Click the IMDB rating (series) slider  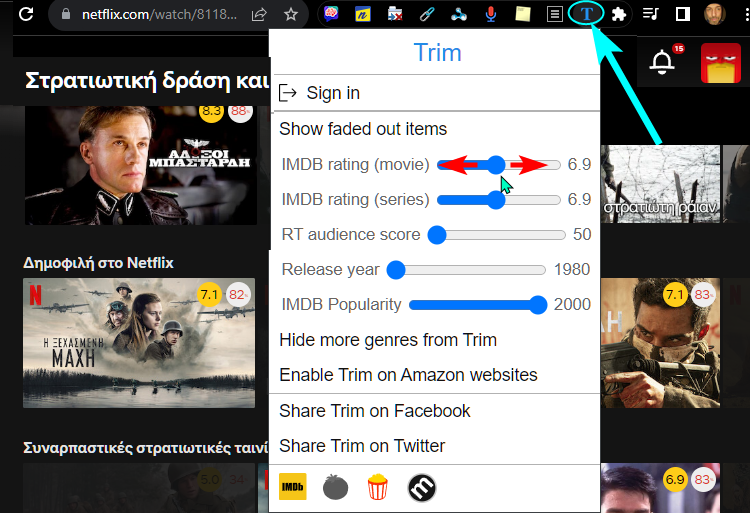pos(498,200)
